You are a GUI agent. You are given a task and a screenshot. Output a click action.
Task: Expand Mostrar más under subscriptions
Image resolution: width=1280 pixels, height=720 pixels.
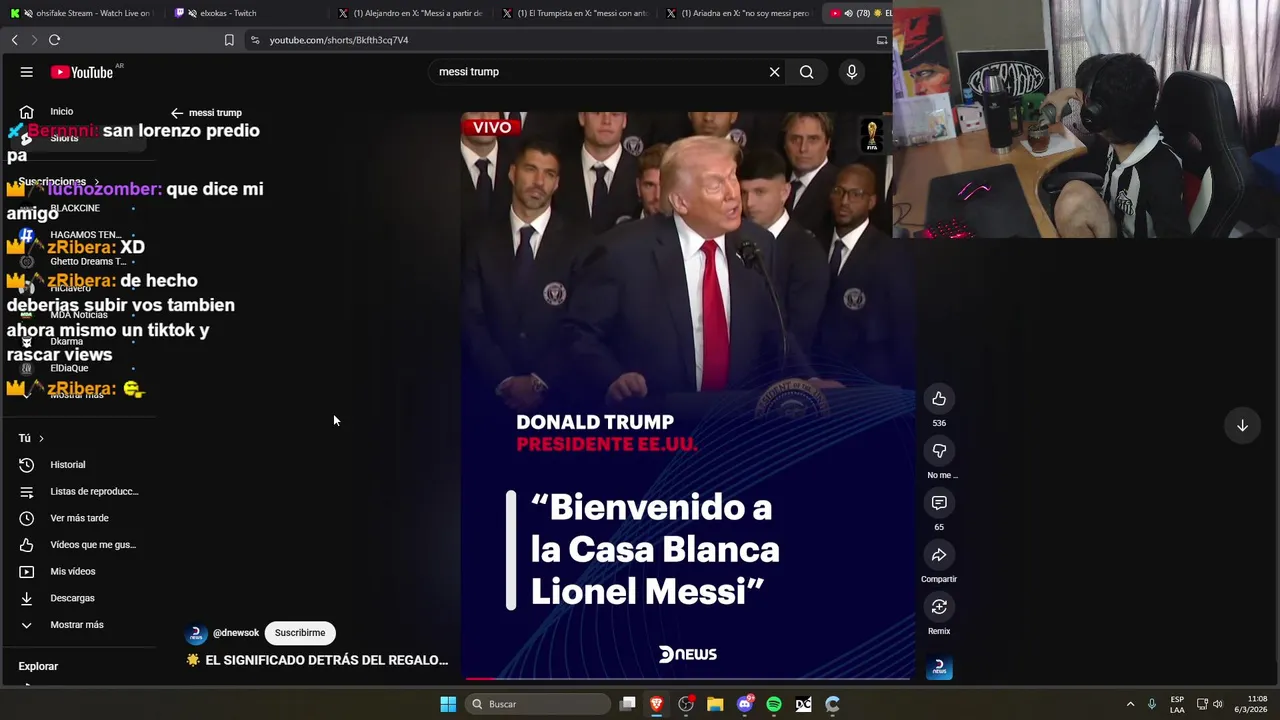click(x=77, y=395)
